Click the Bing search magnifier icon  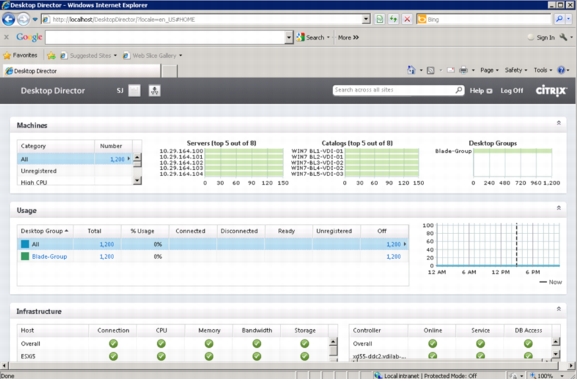click(559, 19)
